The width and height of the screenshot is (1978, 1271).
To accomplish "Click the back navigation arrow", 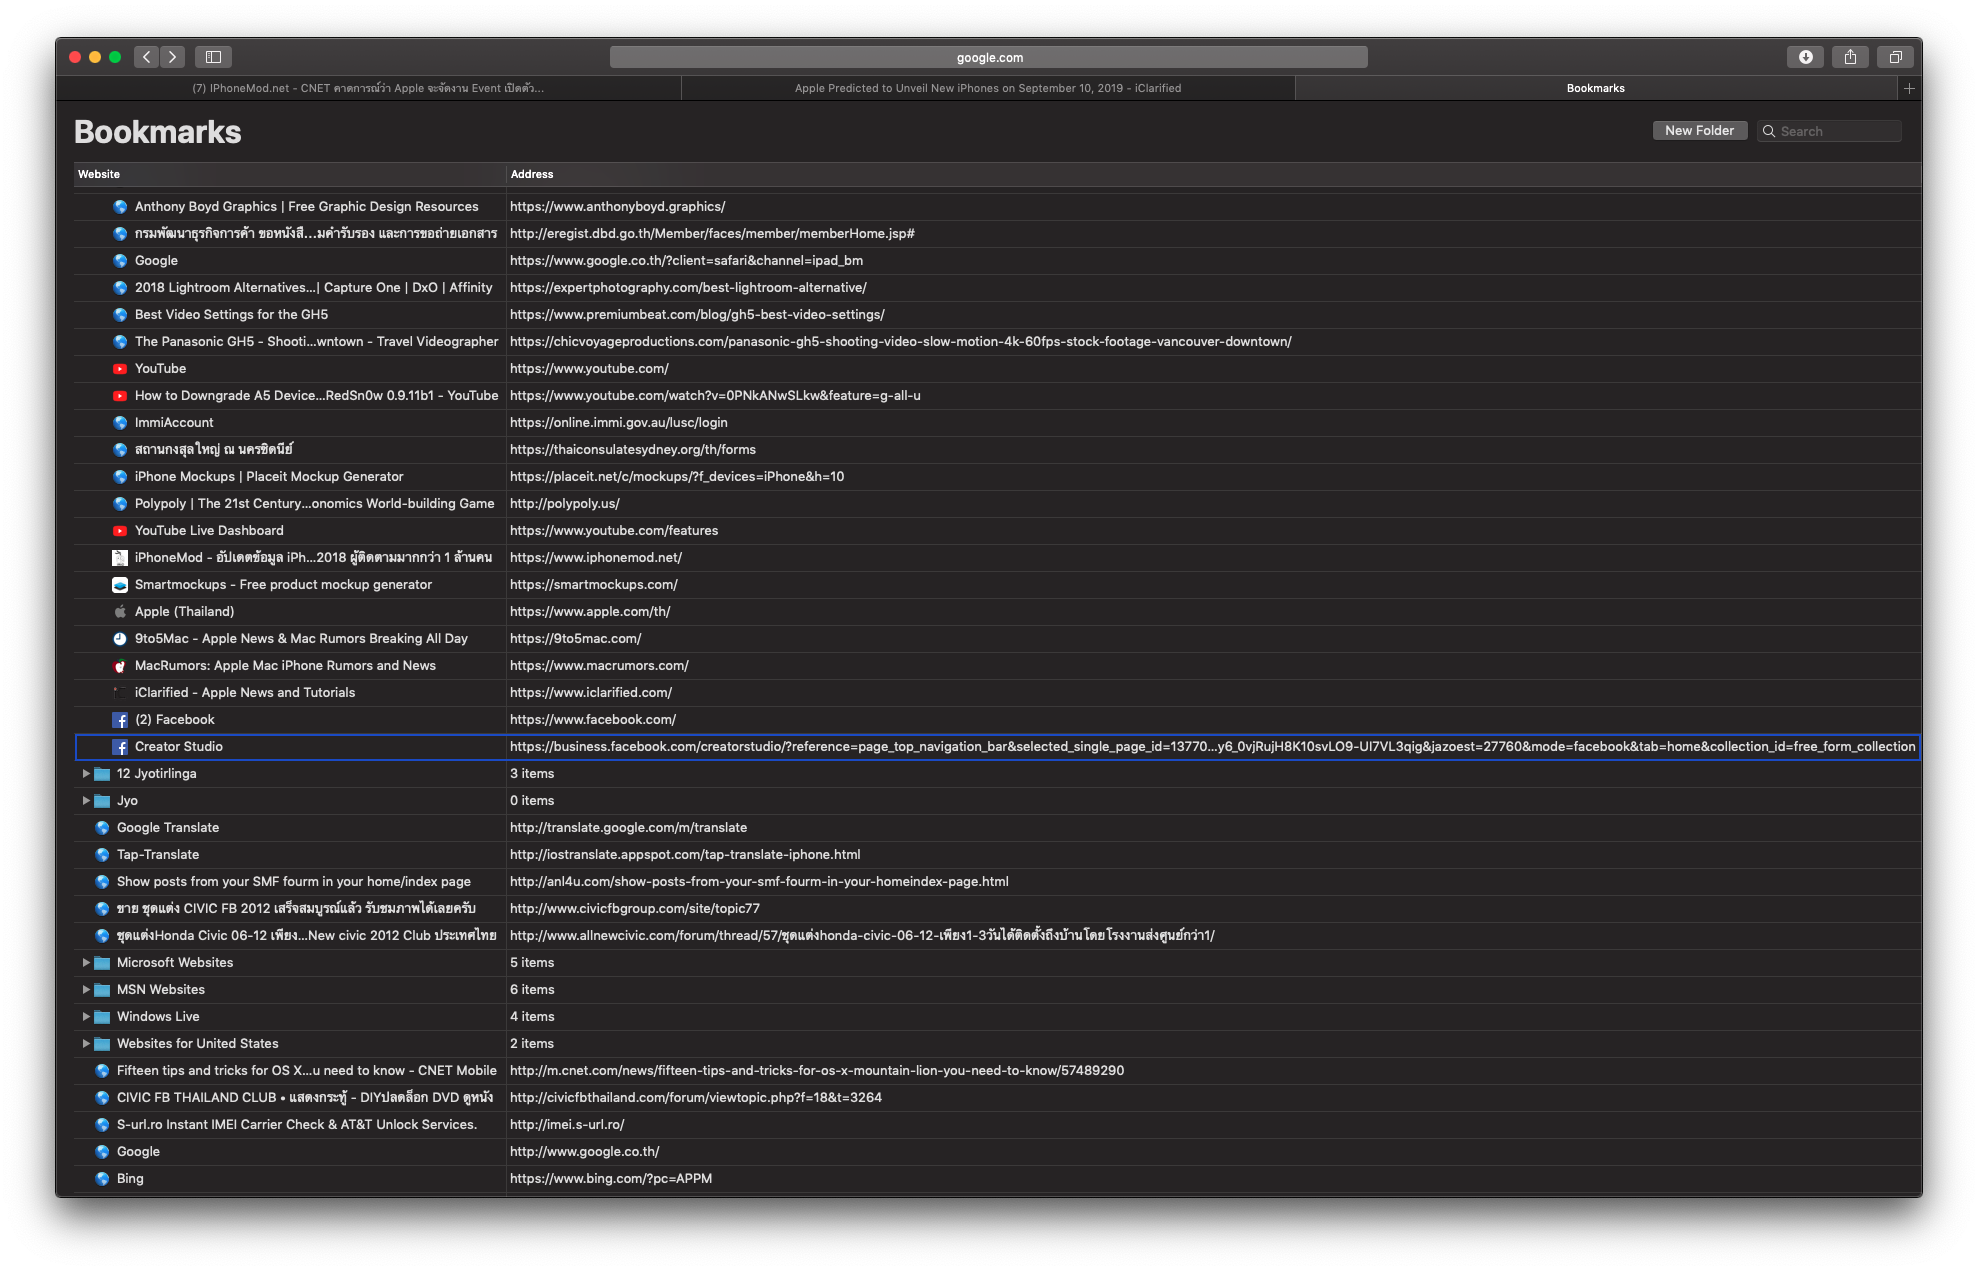I will pyautogui.click(x=146, y=57).
